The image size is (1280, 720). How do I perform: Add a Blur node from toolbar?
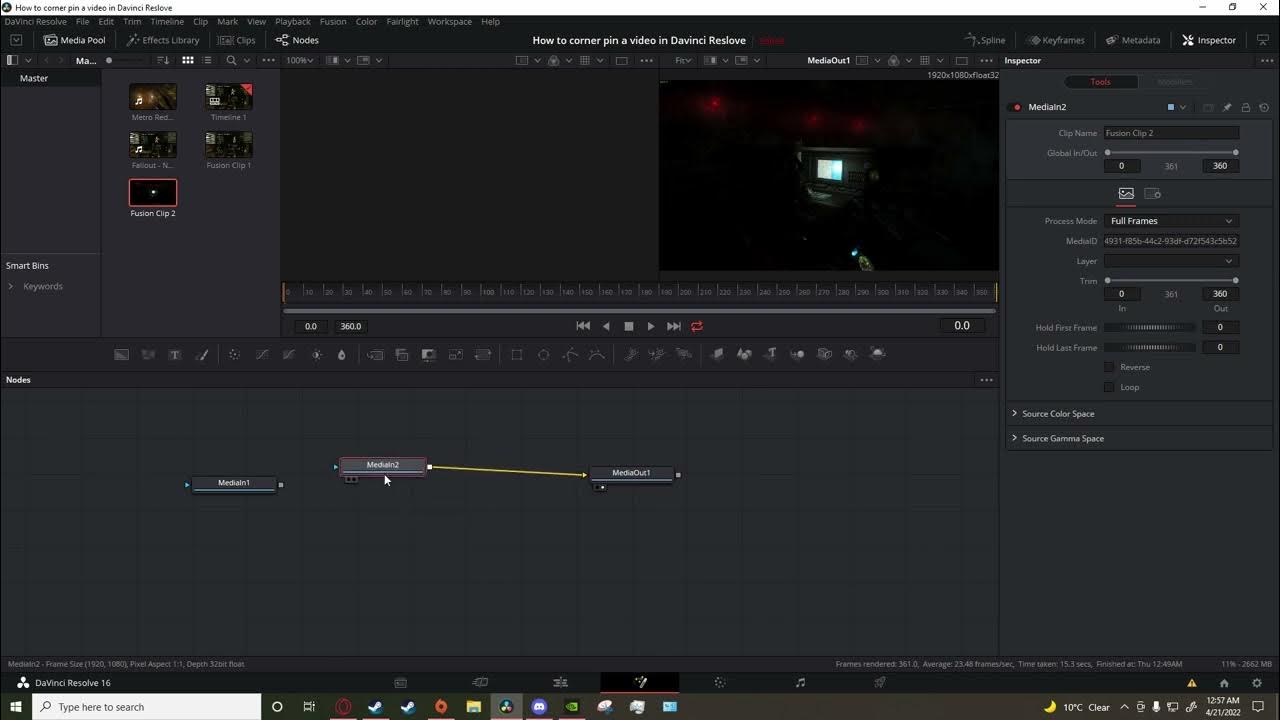point(342,354)
